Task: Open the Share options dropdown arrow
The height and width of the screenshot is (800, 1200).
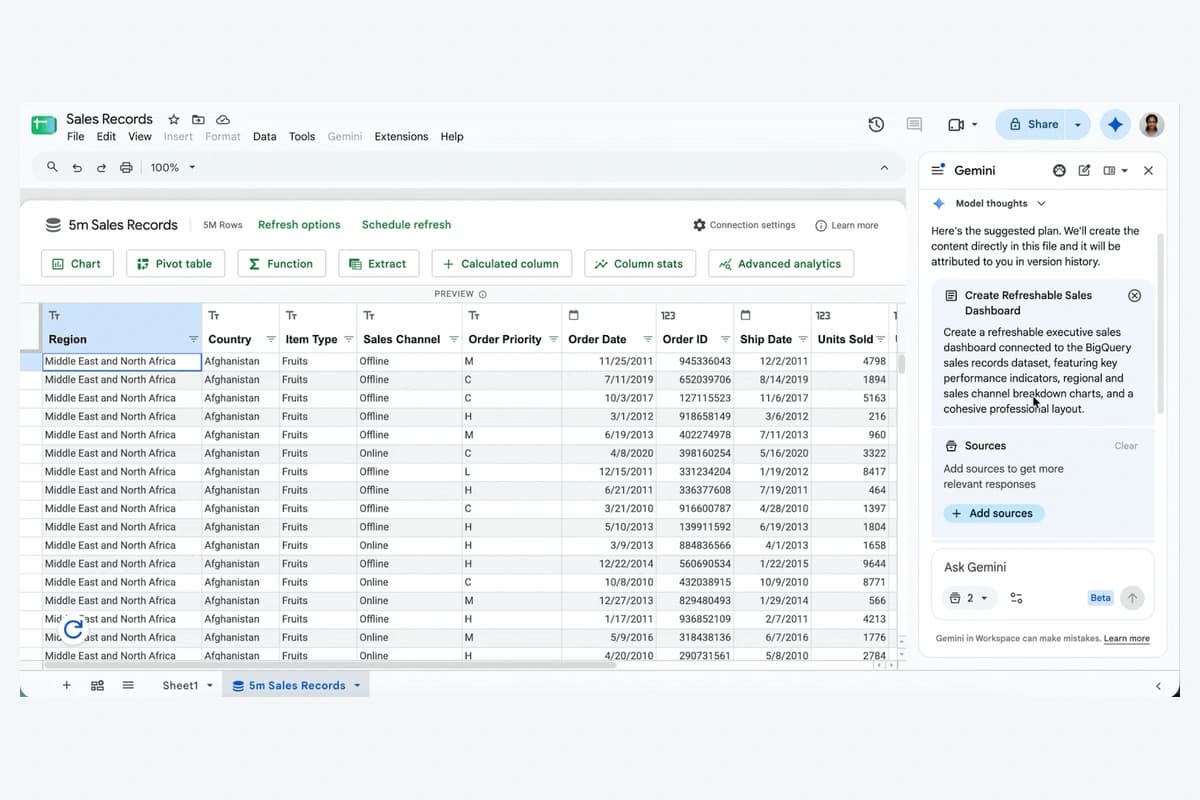Action: pyautogui.click(x=1078, y=125)
